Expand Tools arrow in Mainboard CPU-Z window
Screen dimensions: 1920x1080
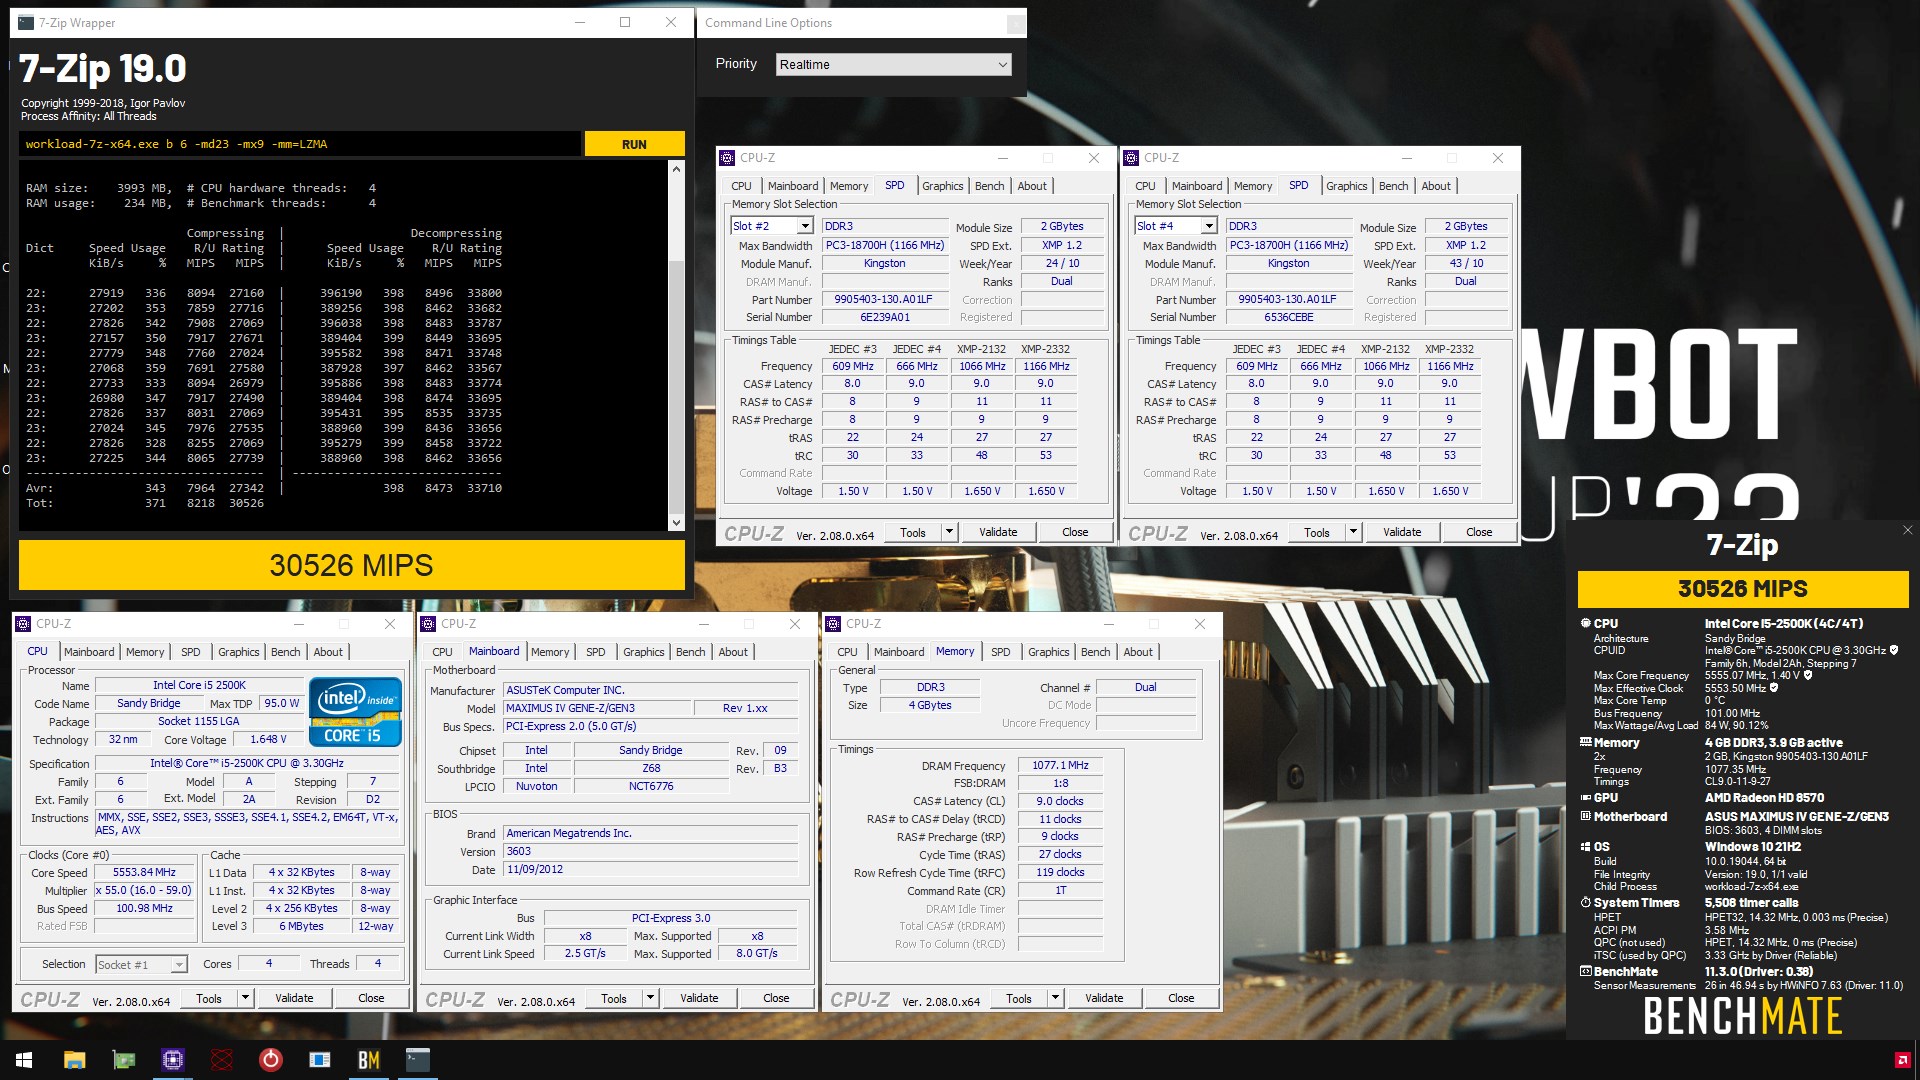coord(650,998)
